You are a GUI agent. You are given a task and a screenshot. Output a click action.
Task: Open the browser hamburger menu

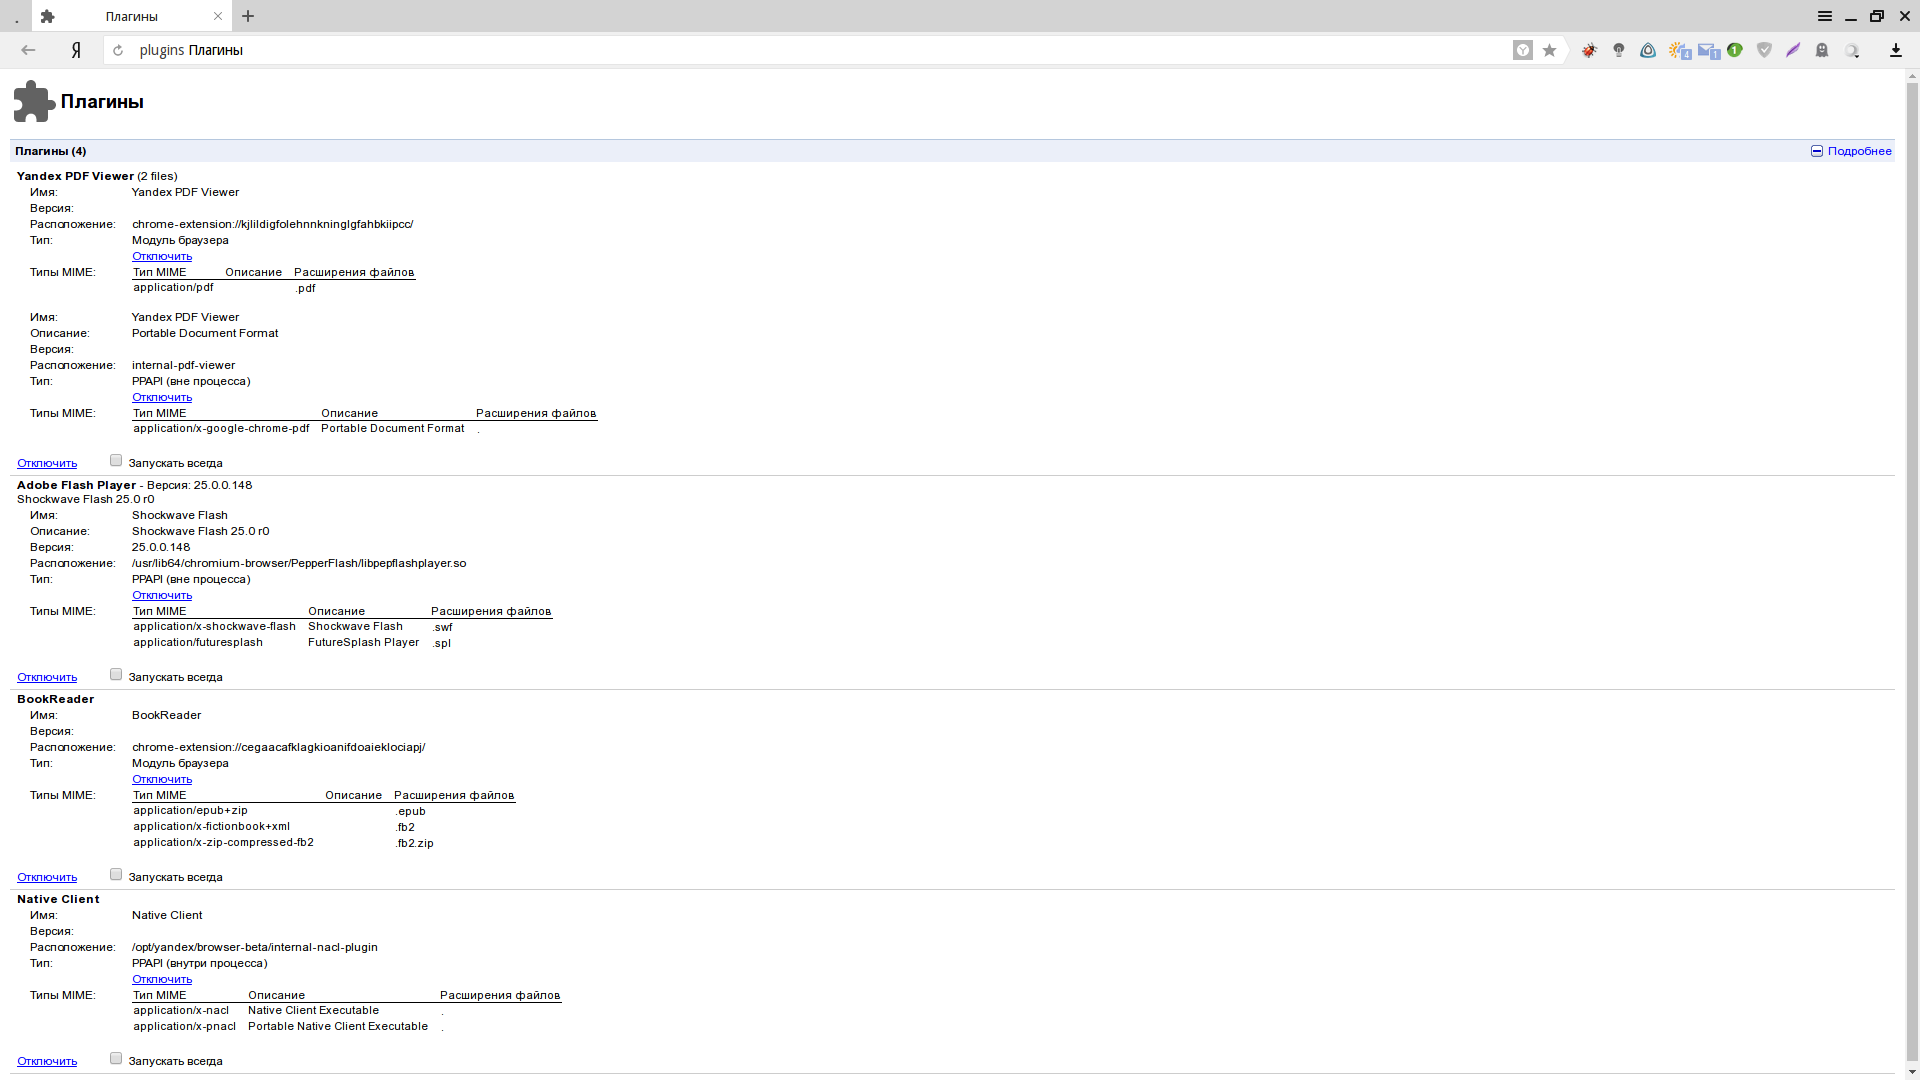point(1824,16)
